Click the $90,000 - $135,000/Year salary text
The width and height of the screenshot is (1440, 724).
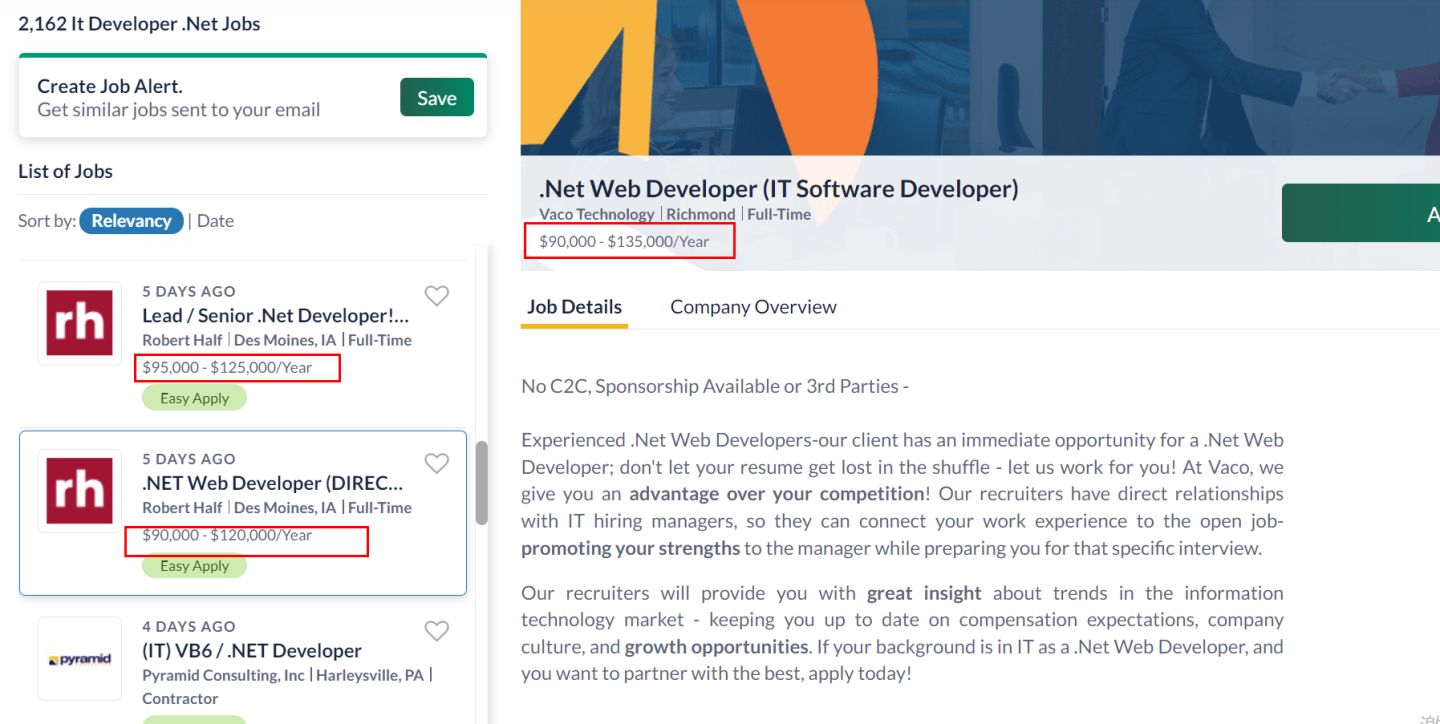click(x=624, y=241)
